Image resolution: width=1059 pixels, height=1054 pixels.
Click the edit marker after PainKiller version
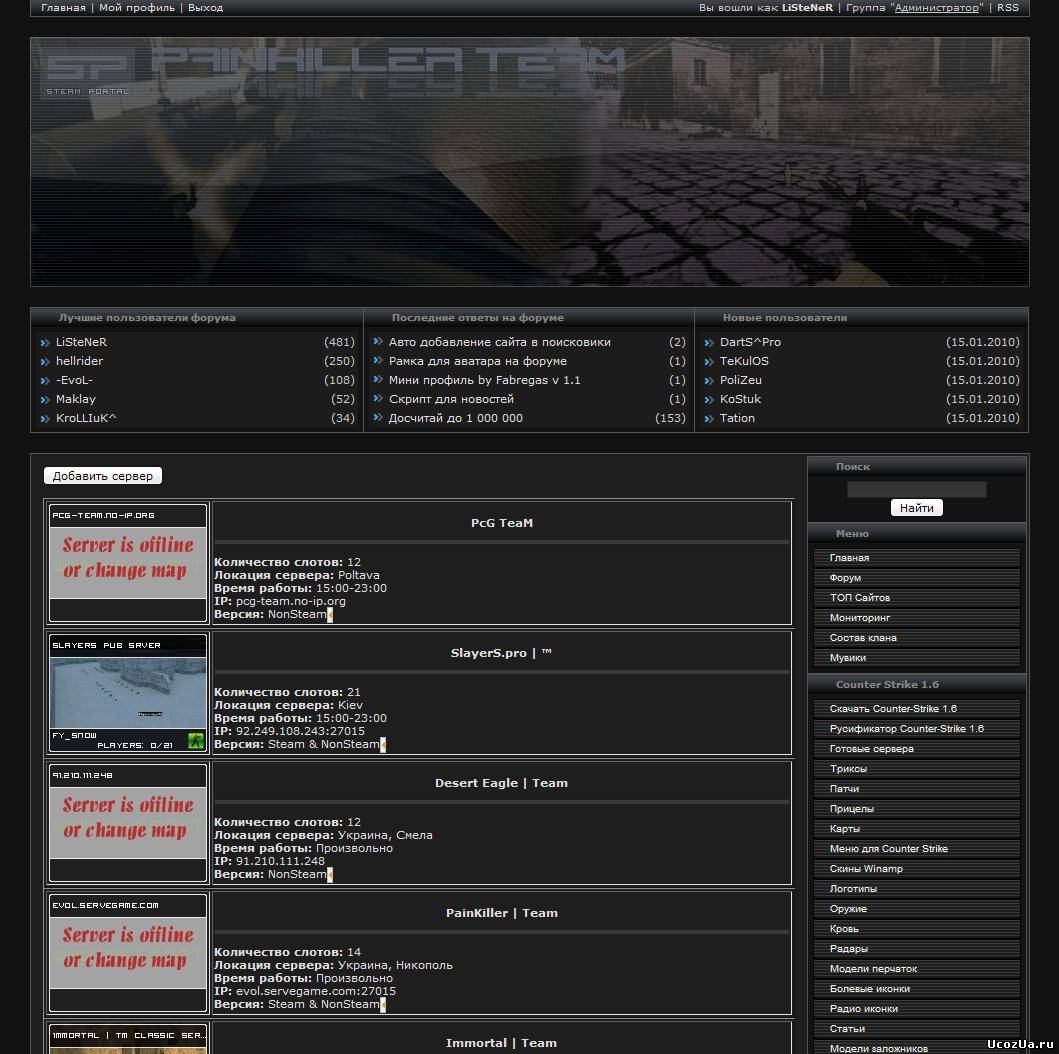click(x=383, y=1005)
